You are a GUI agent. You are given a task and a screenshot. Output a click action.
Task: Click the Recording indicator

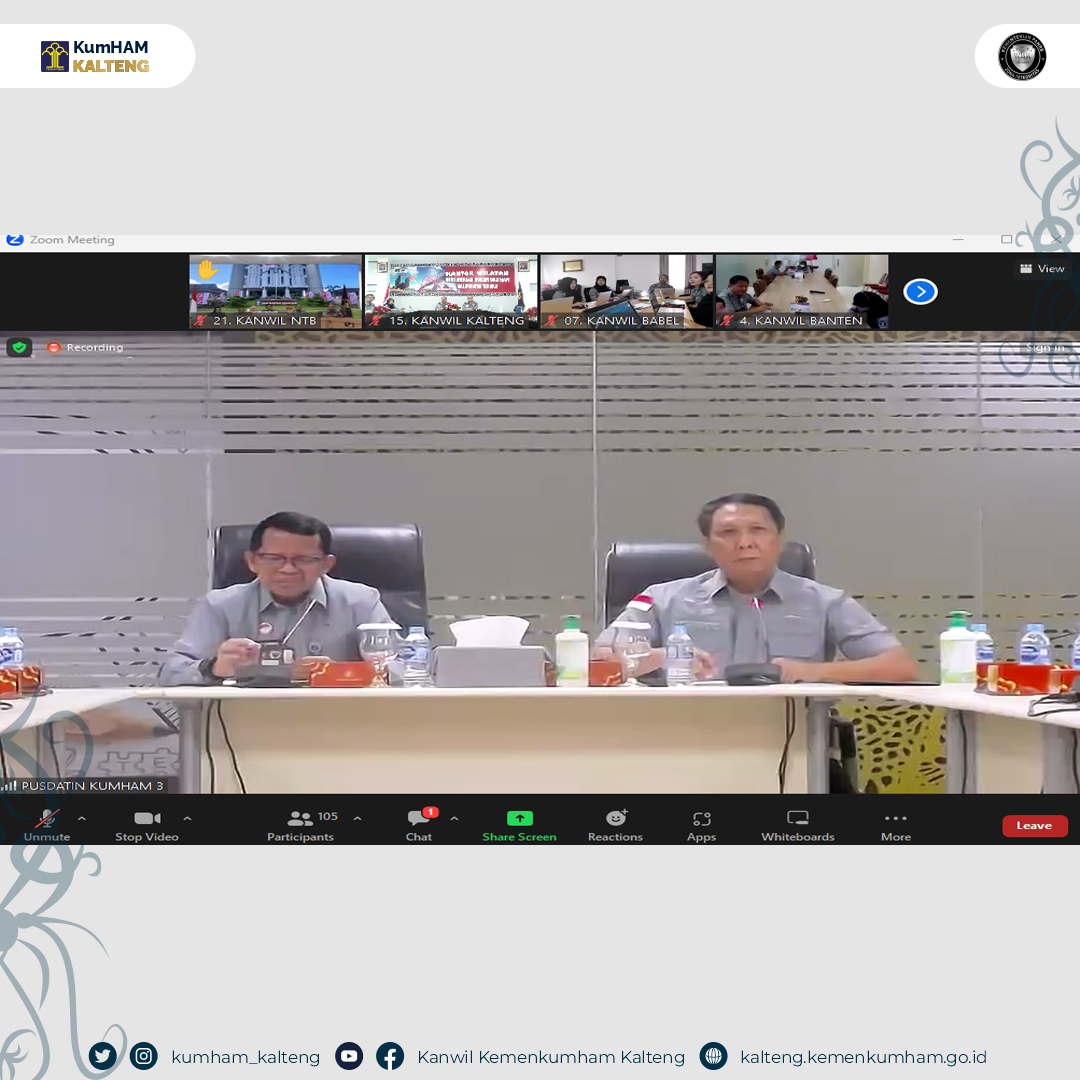pos(85,347)
